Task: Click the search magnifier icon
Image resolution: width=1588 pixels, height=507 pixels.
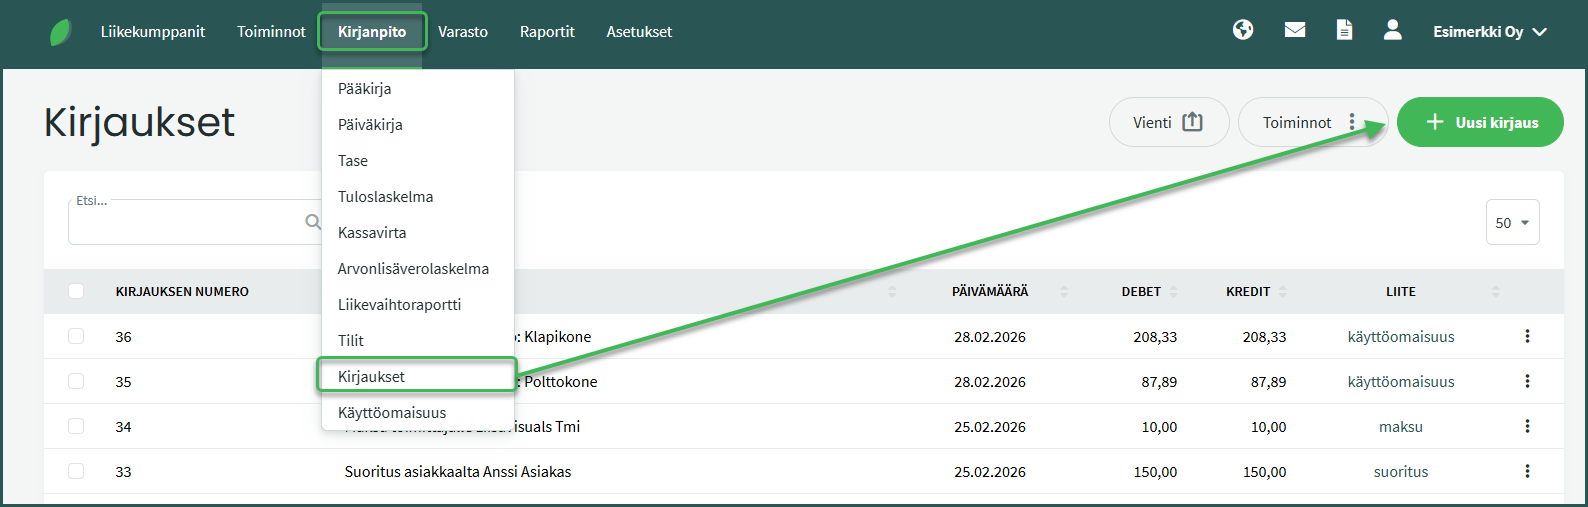Action: 313,222
